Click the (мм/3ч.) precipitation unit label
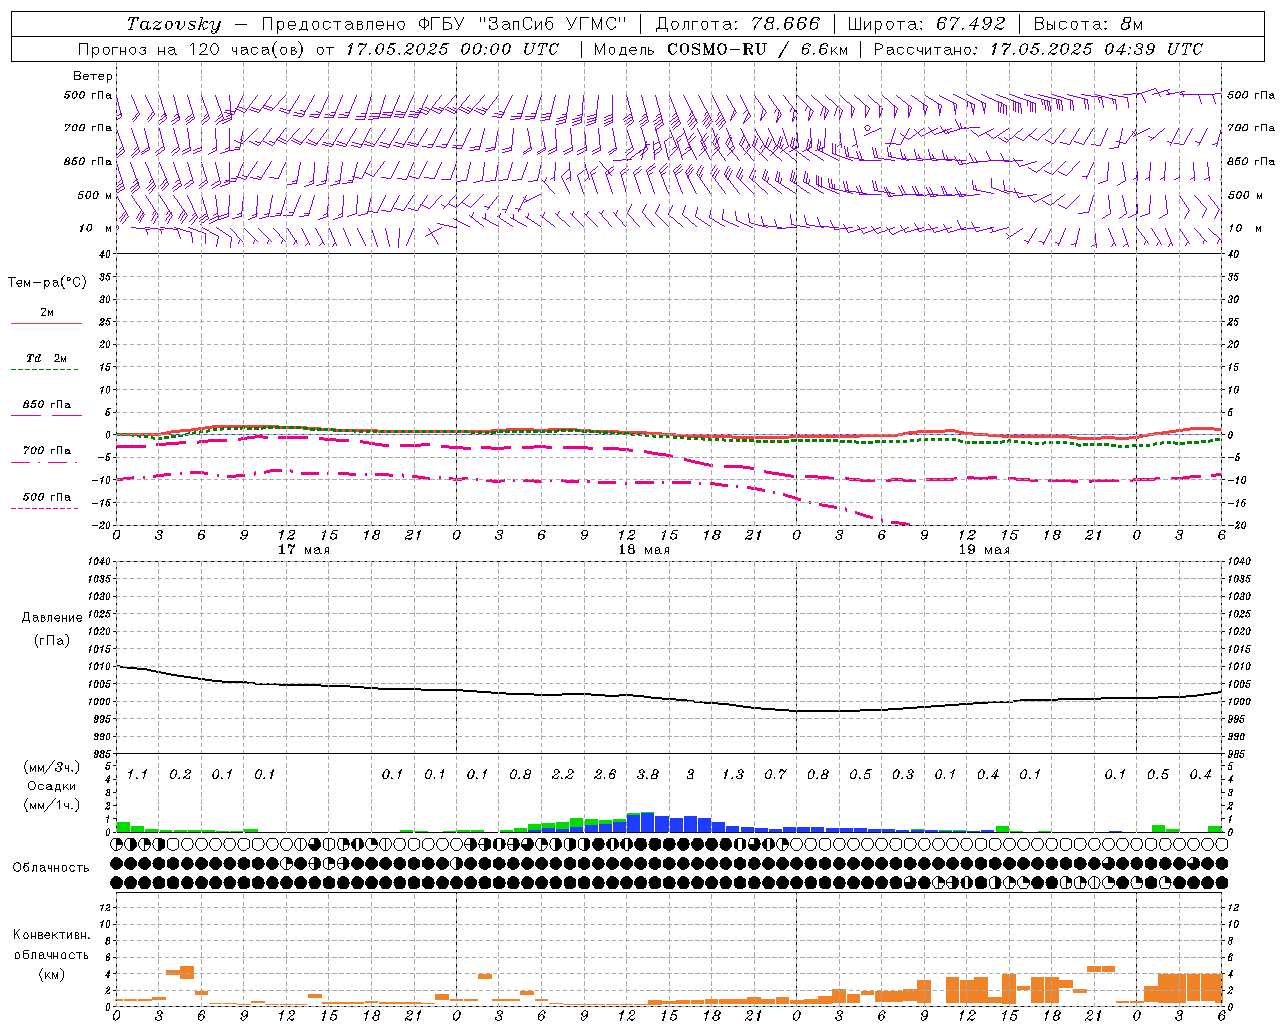This screenshot has height=1024, width=1280. point(52,768)
